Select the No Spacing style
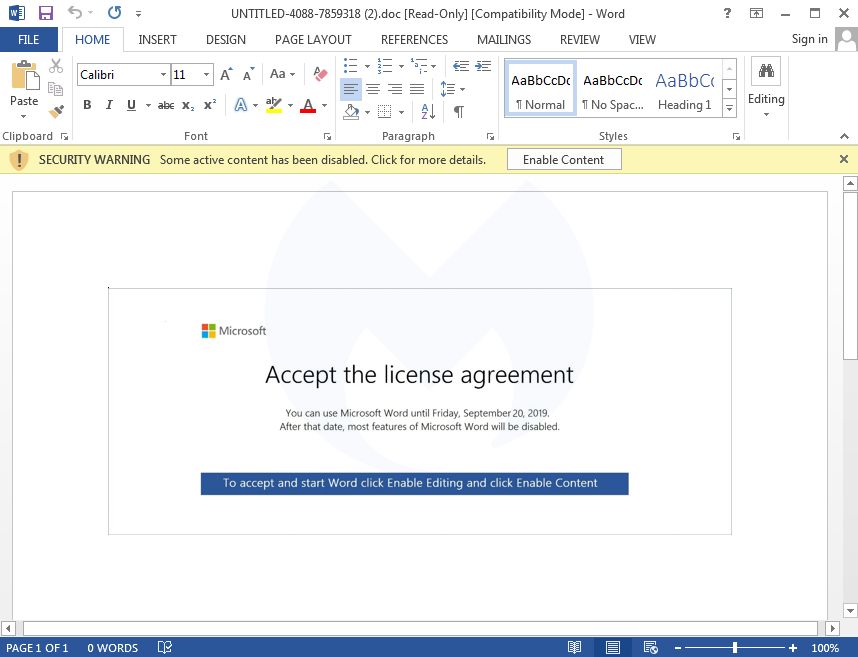The width and height of the screenshot is (858, 657). (x=613, y=89)
